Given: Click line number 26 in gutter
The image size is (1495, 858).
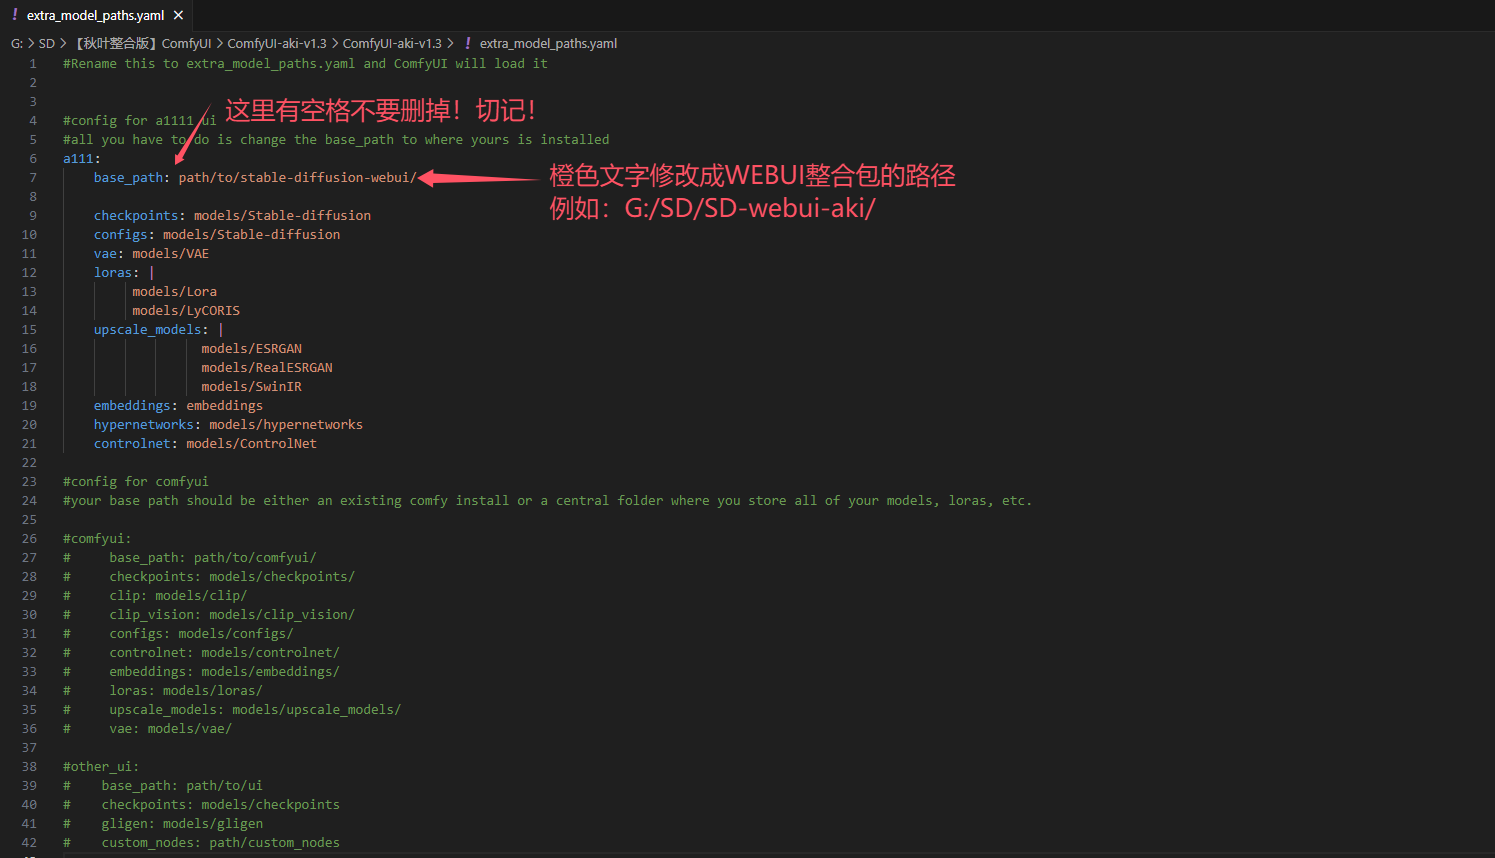Looking at the screenshot, I should pos(29,538).
